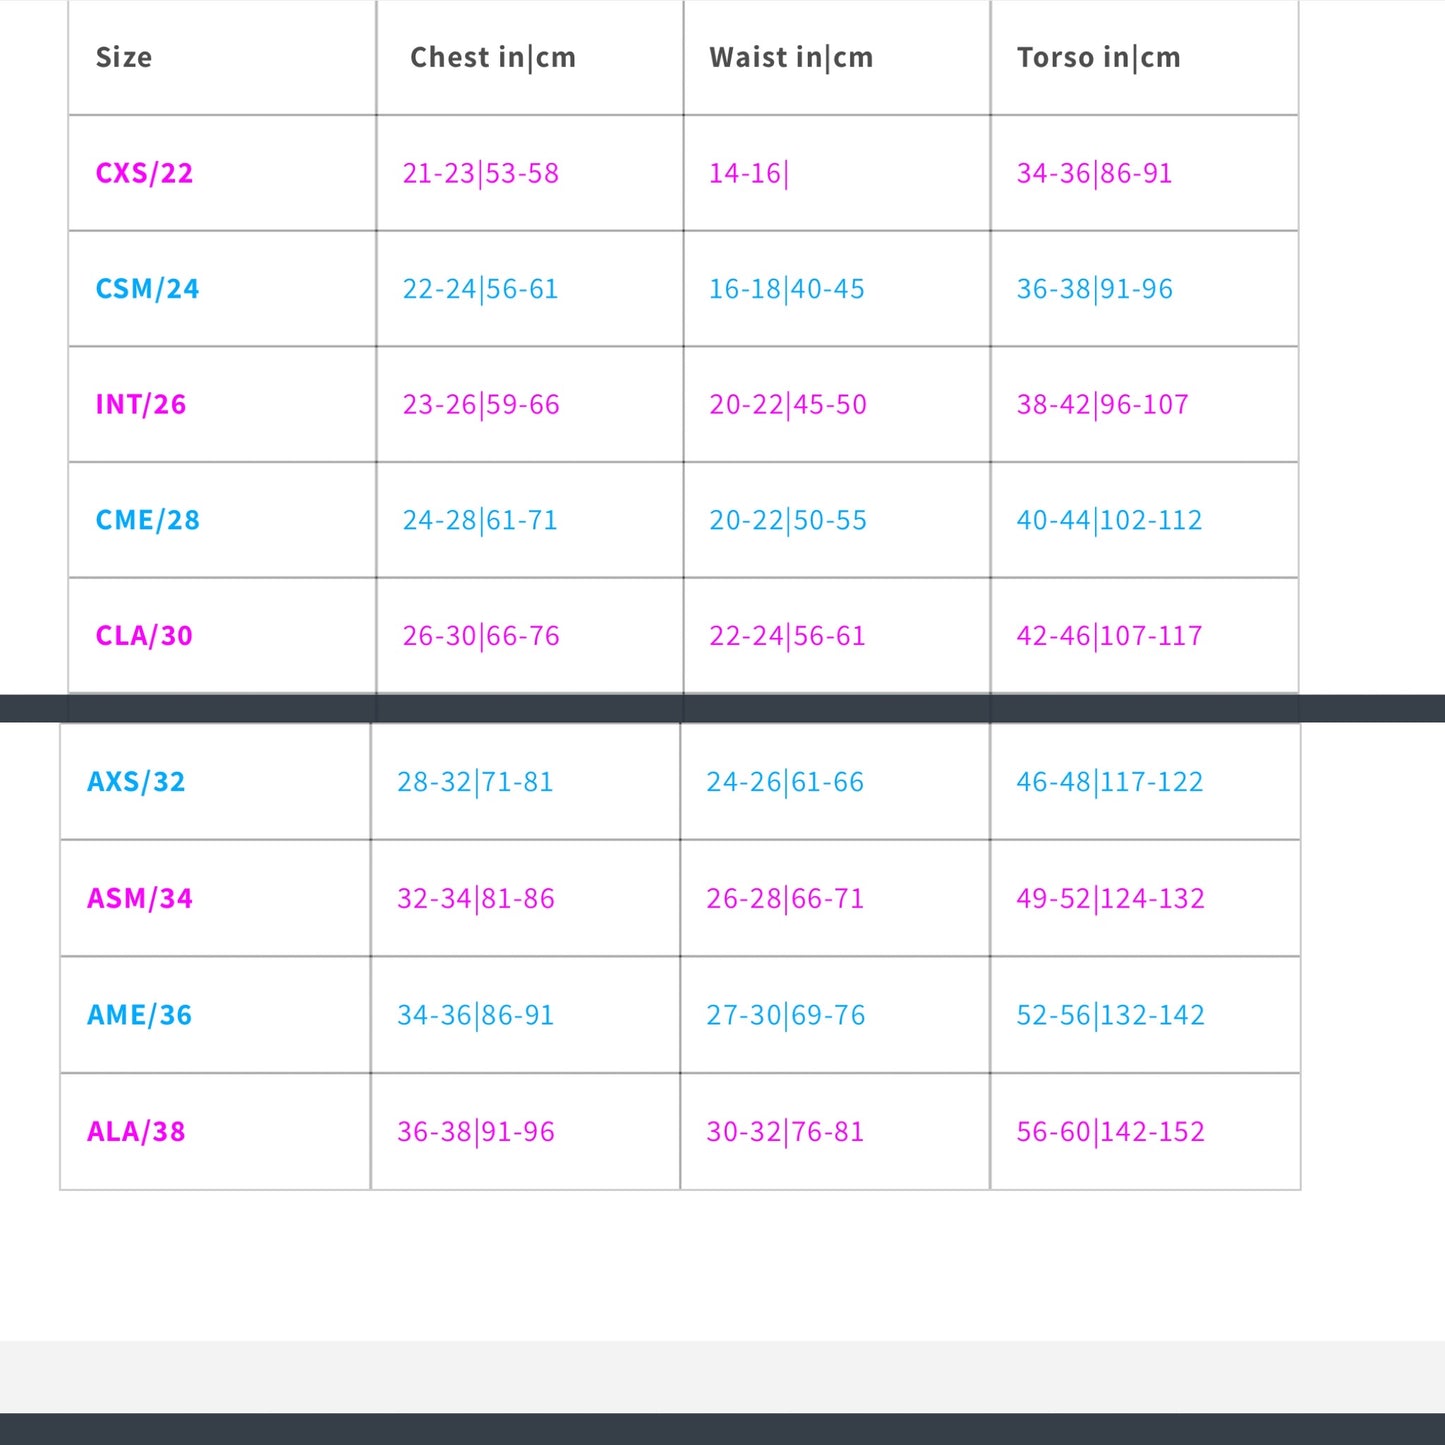
Task: Select waist value 16-18|40-45
Action: pyautogui.click(x=787, y=290)
